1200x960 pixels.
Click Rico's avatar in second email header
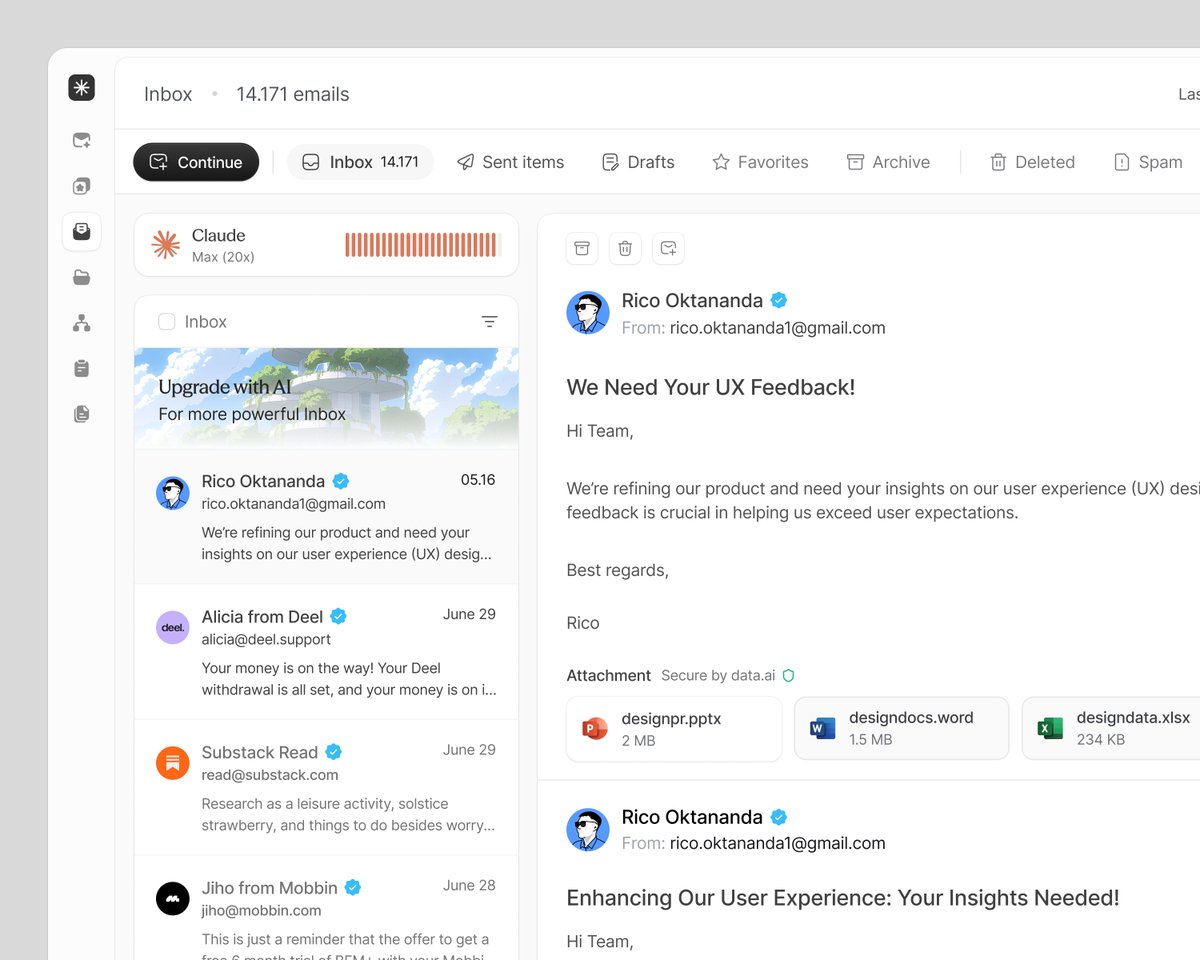[x=588, y=830]
